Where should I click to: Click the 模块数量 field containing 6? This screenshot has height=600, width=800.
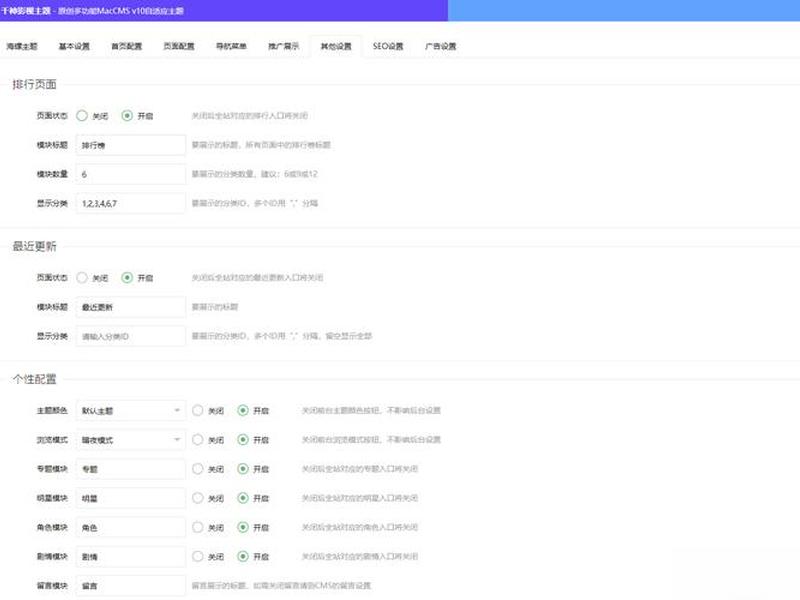pos(131,174)
